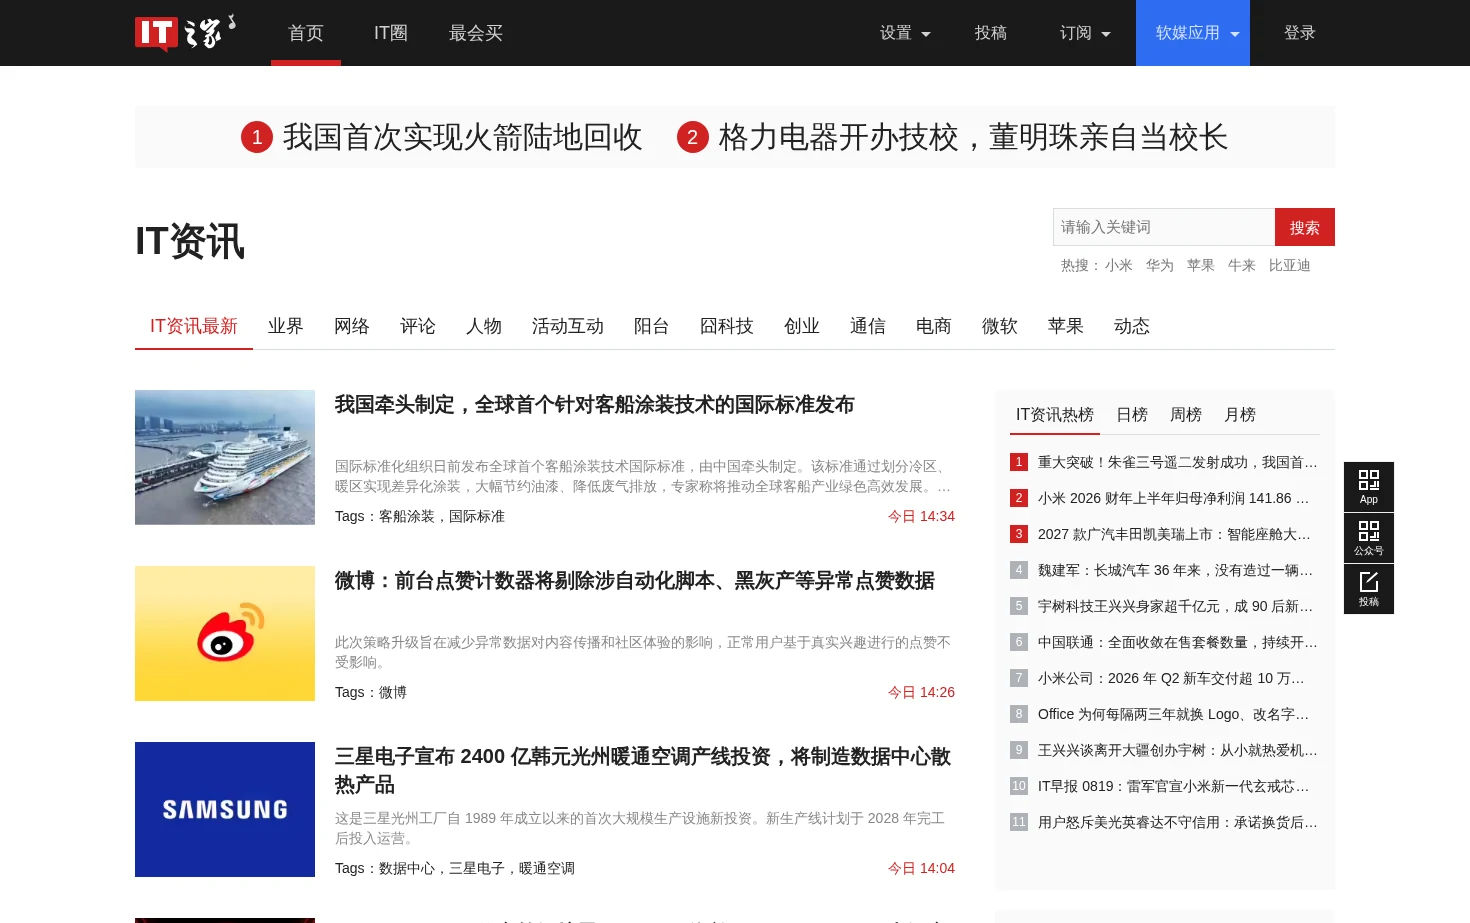Click the 国际标准 tag

(x=477, y=516)
